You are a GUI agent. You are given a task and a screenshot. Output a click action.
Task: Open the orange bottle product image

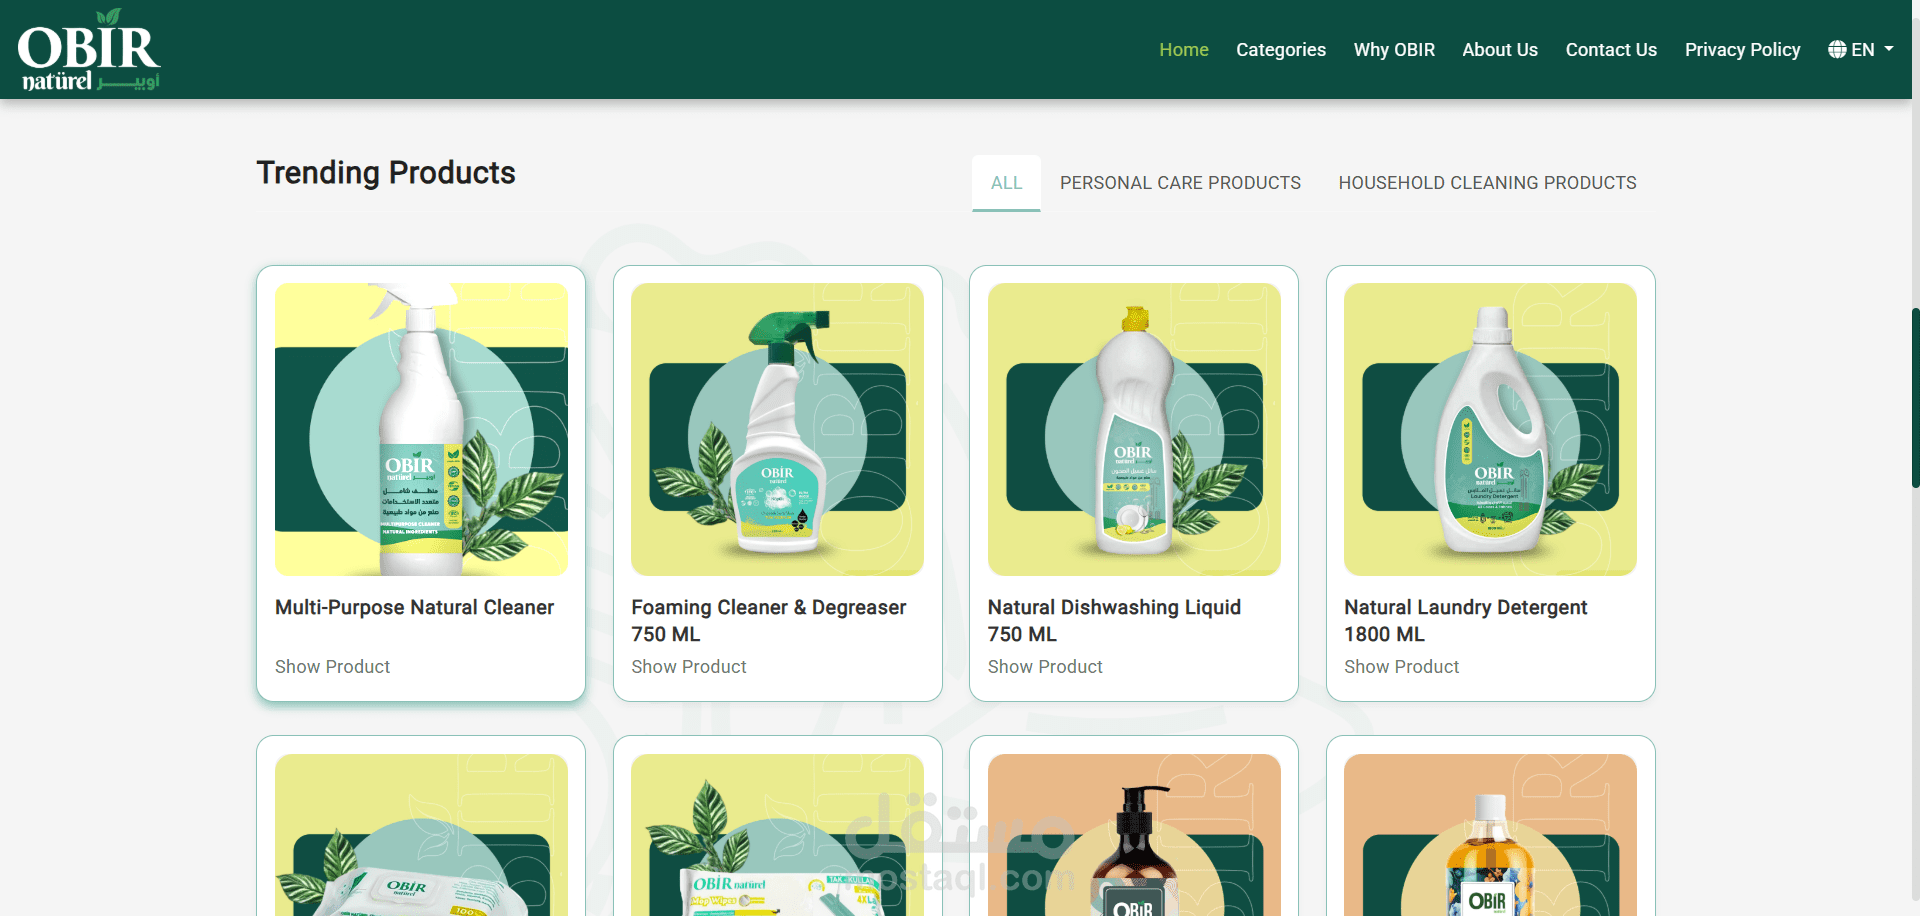pyautogui.click(x=1490, y=835)
